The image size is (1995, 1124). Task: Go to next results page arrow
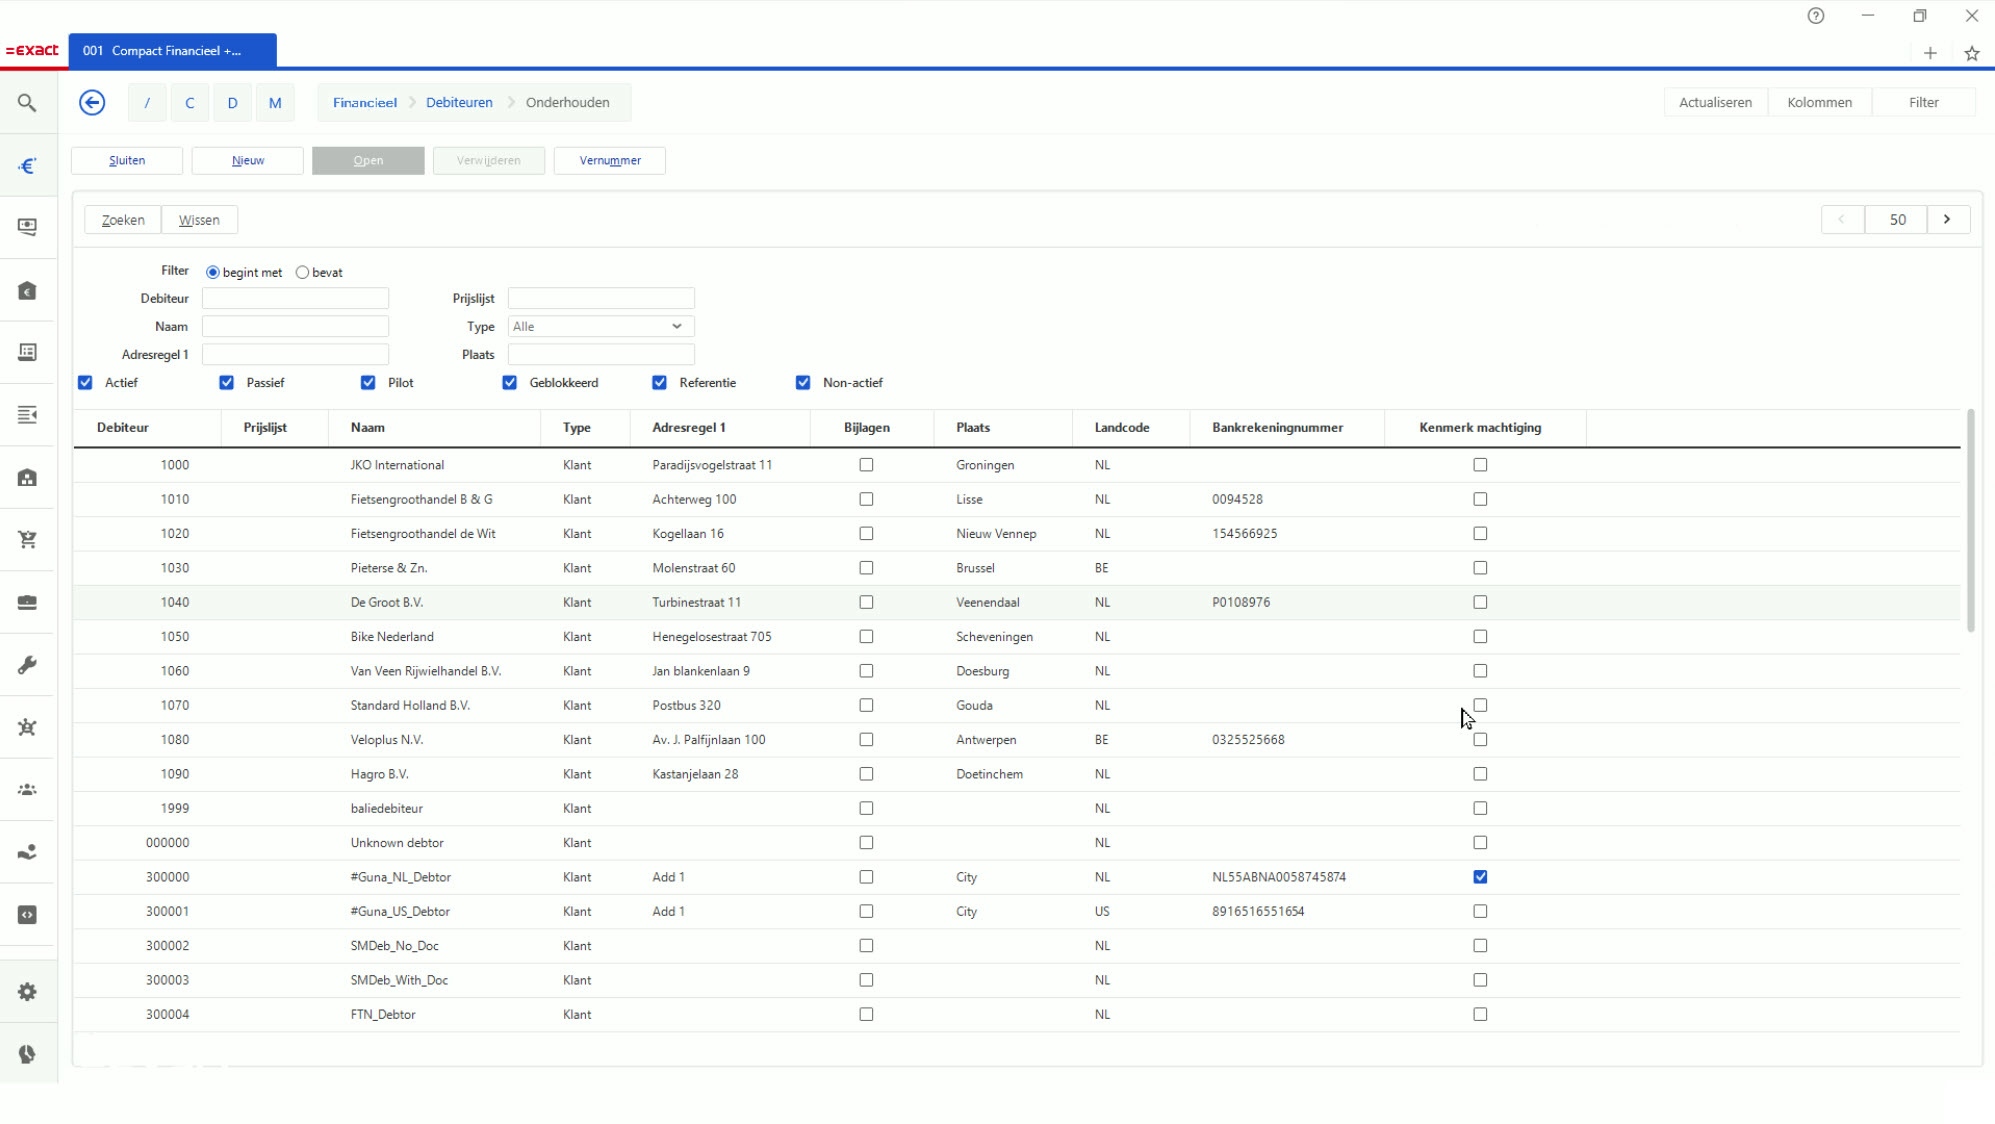click(1947, 219)
